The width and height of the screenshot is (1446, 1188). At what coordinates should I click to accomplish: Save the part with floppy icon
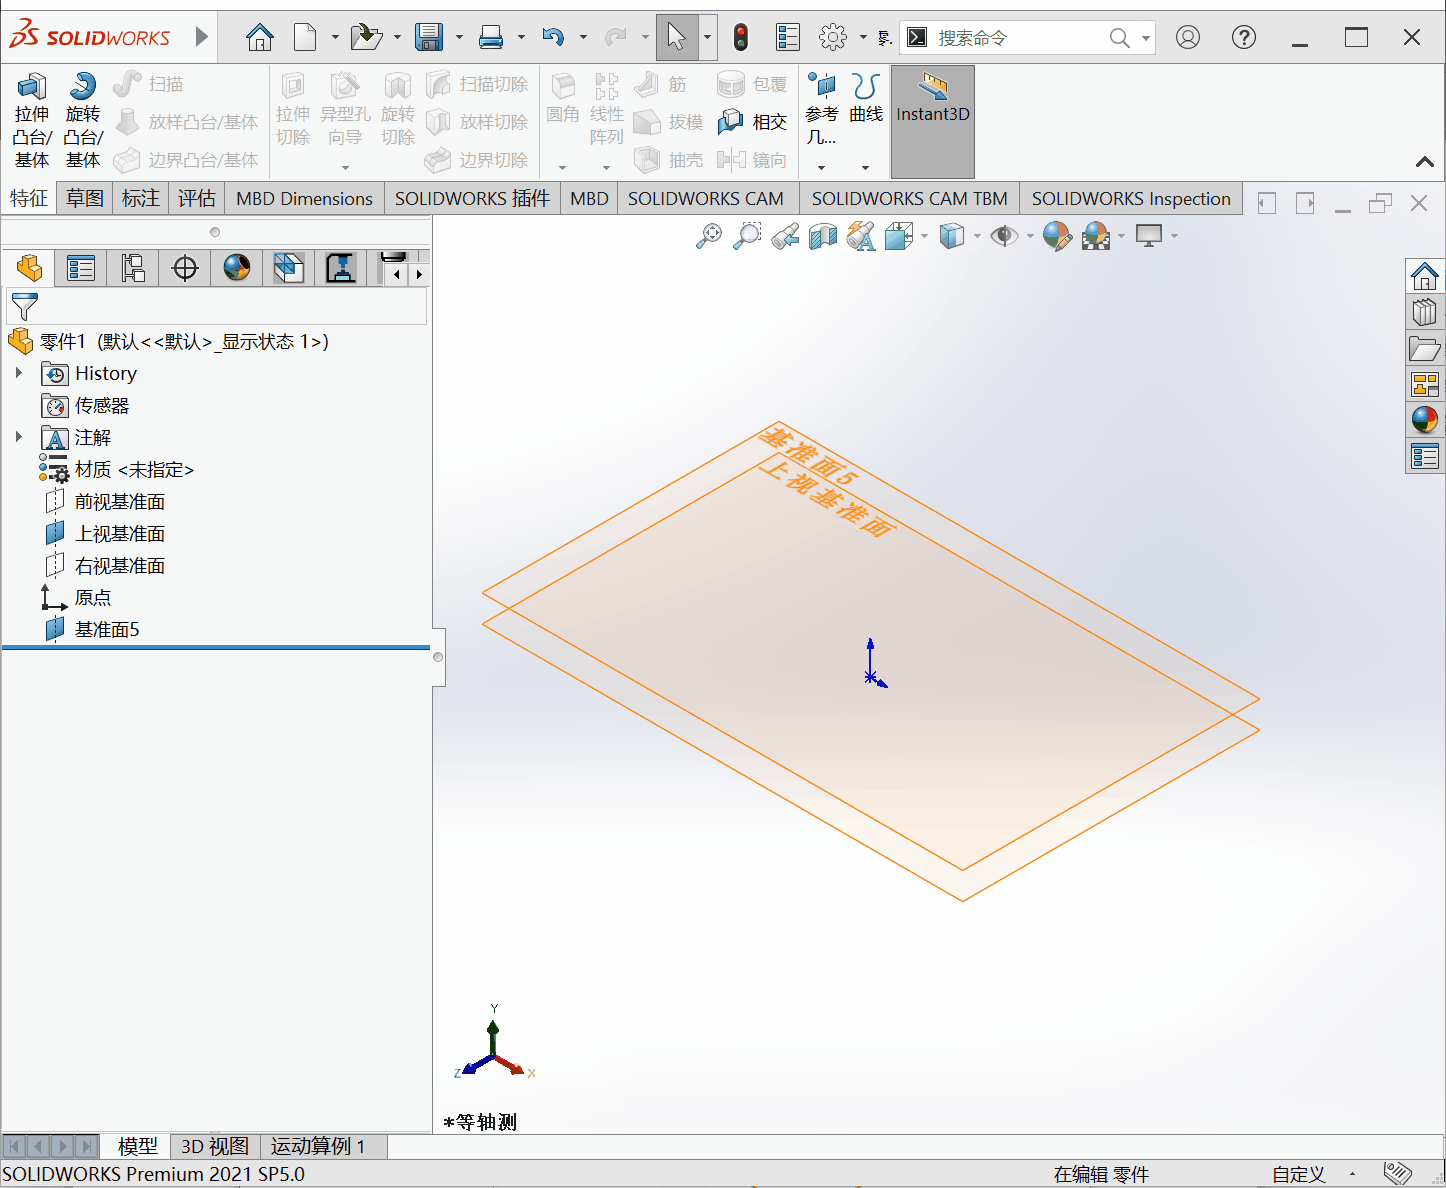(x=429, y=38)
